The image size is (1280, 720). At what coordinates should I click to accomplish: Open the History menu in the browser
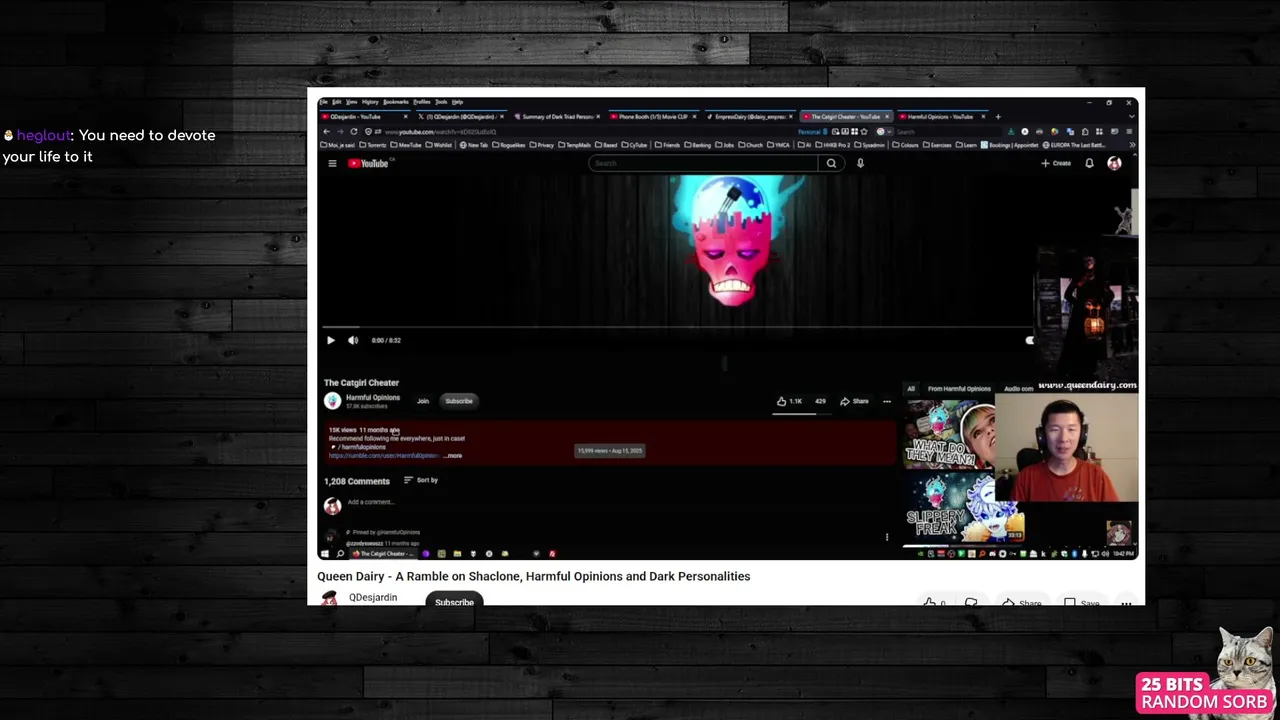pyautogui.click(x=370, y=102)
